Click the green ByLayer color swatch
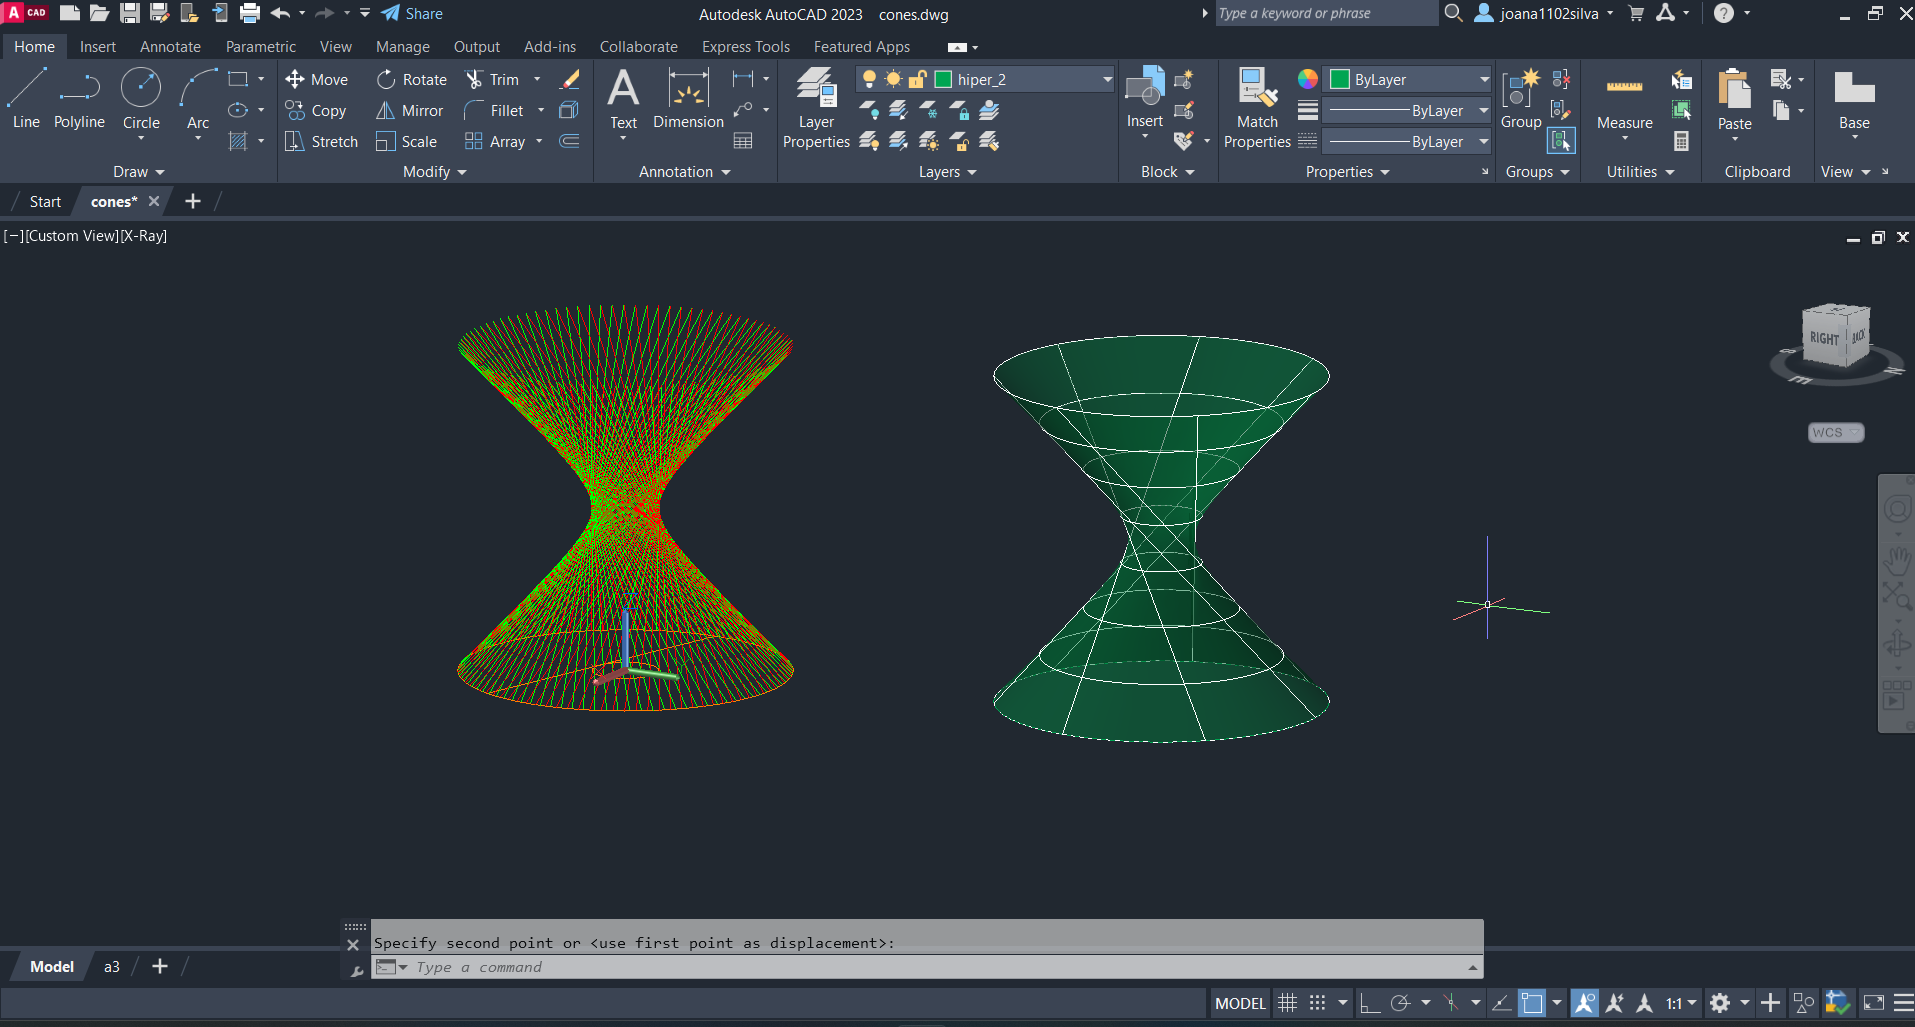1915x1027 pixels. click(1340, 80)
